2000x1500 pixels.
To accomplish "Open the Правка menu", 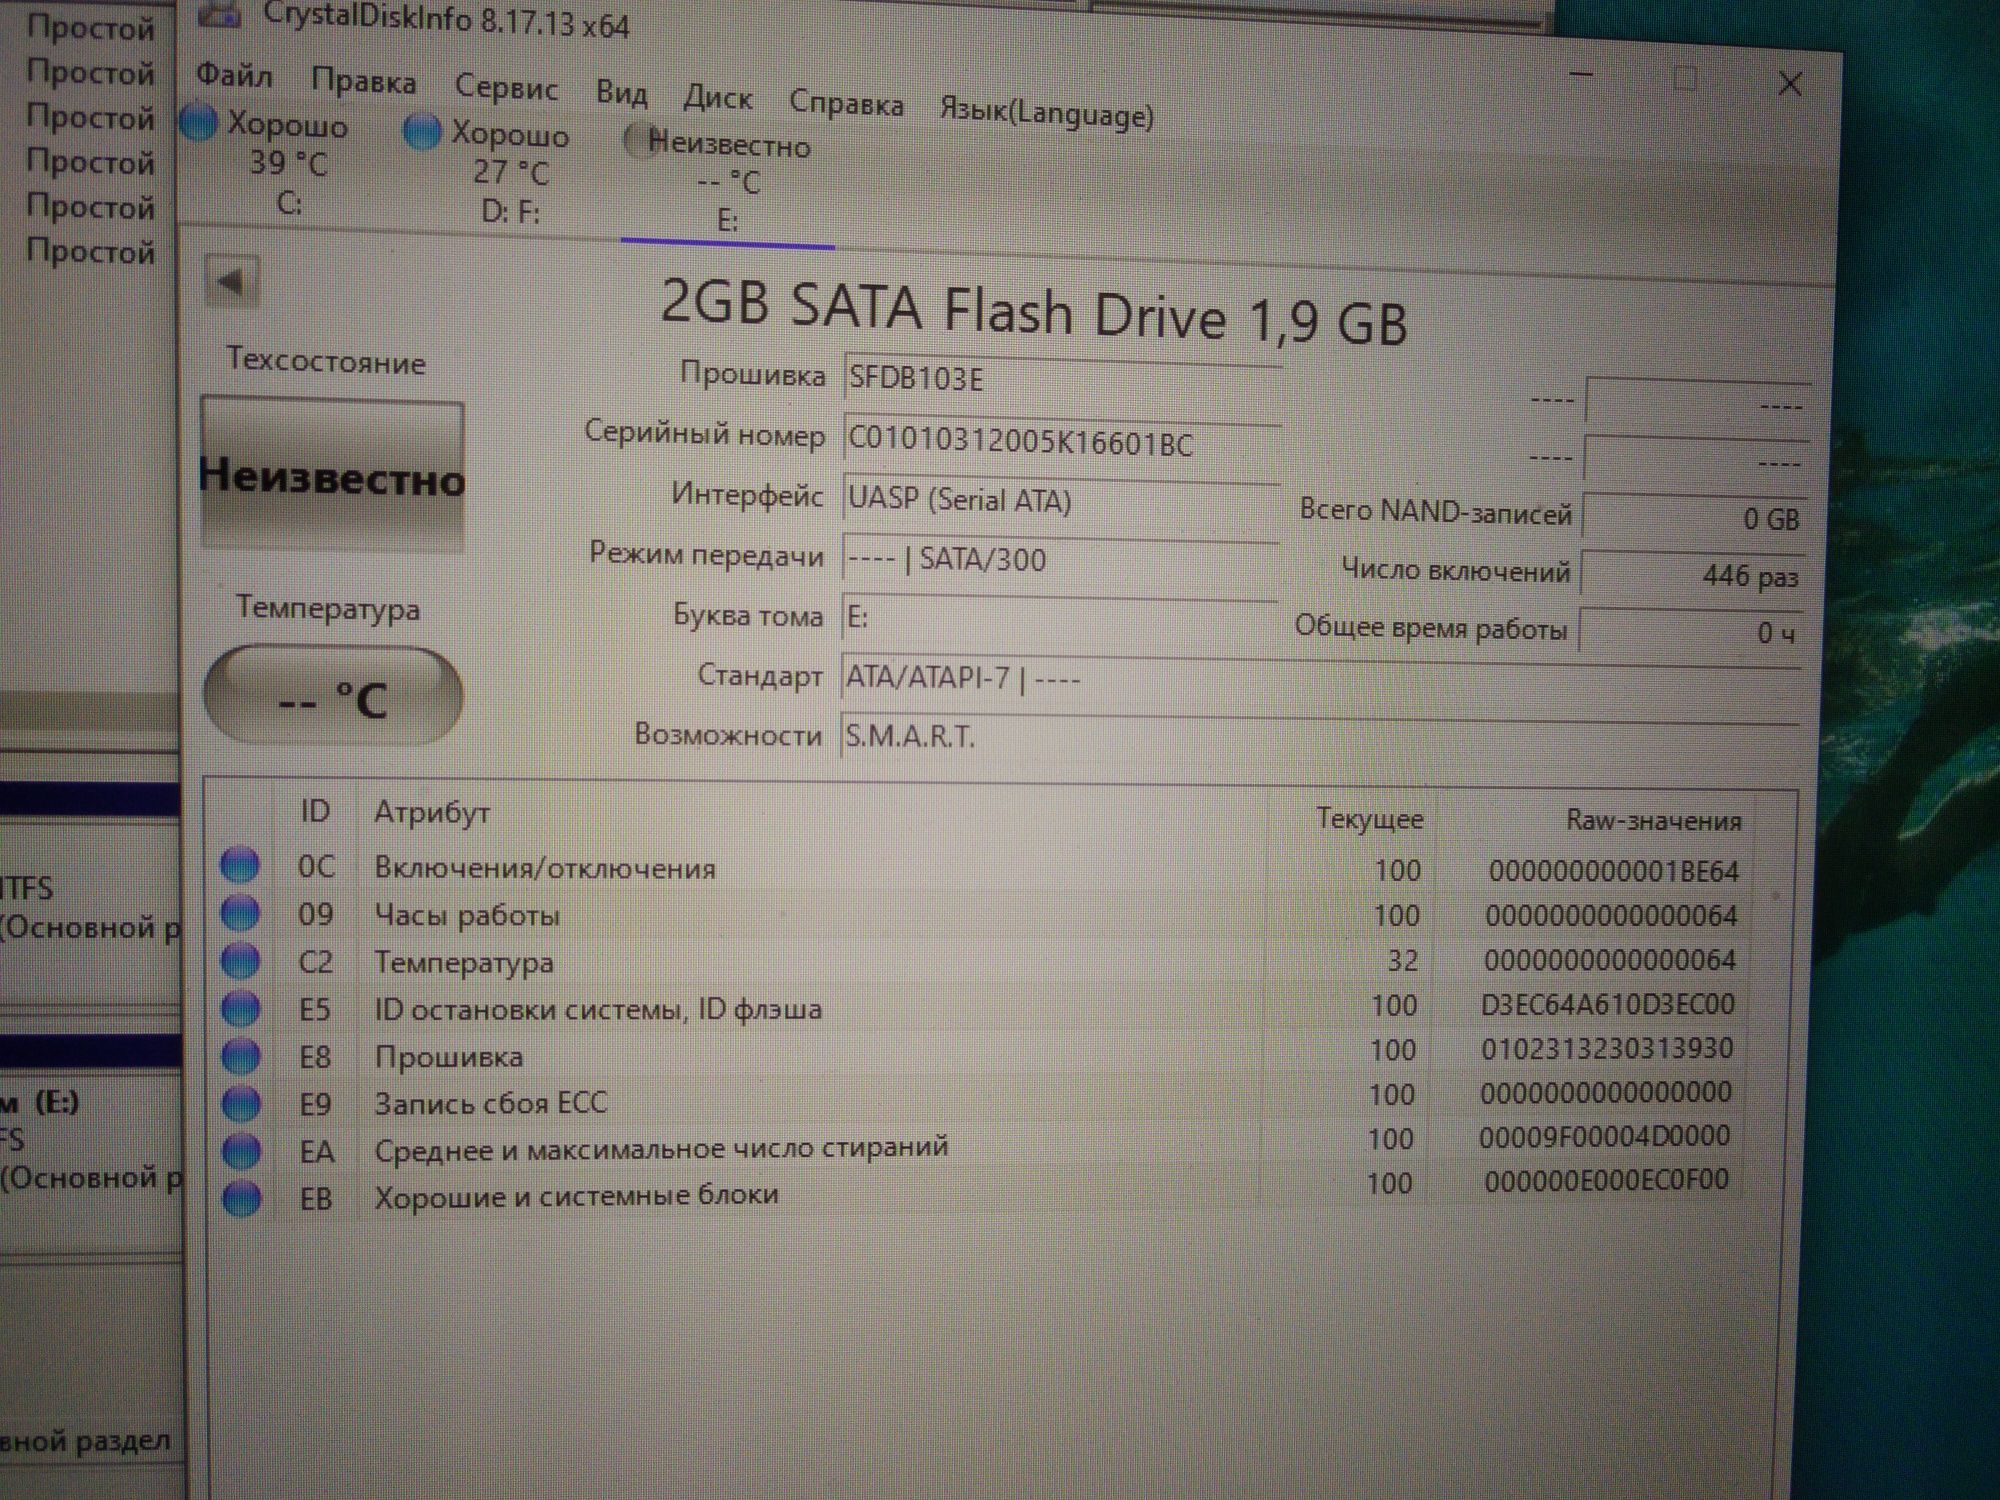I will (363, 81).
